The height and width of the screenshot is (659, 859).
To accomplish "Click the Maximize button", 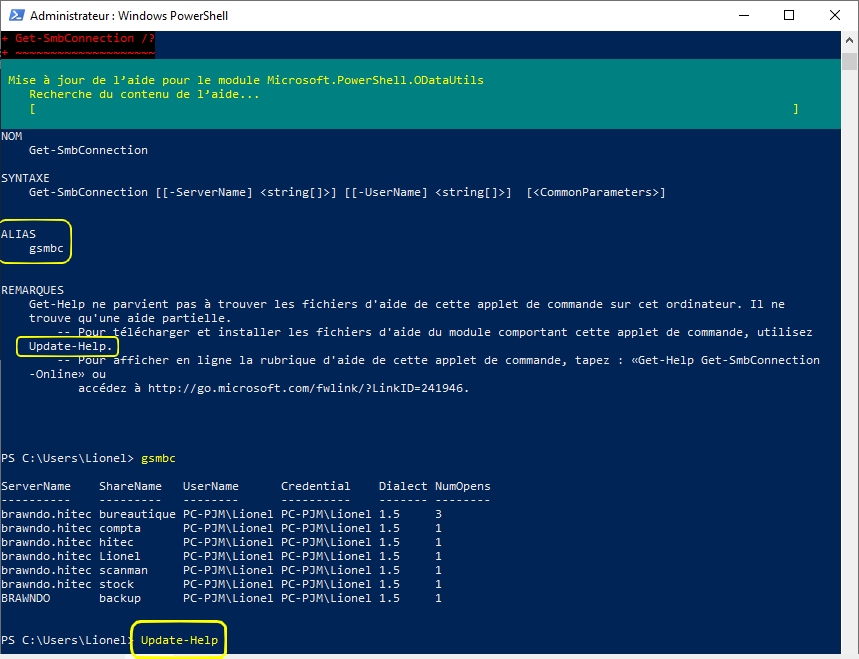I will 789,15.
